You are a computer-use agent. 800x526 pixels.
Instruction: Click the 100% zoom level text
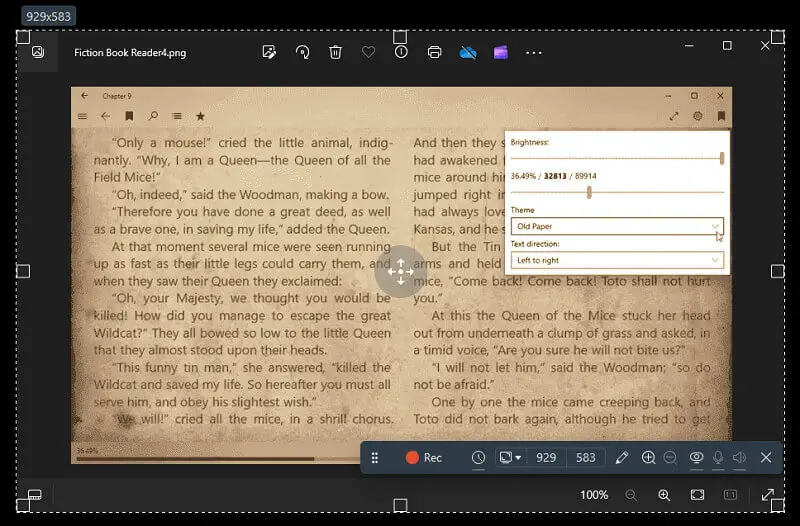[594, 495]
